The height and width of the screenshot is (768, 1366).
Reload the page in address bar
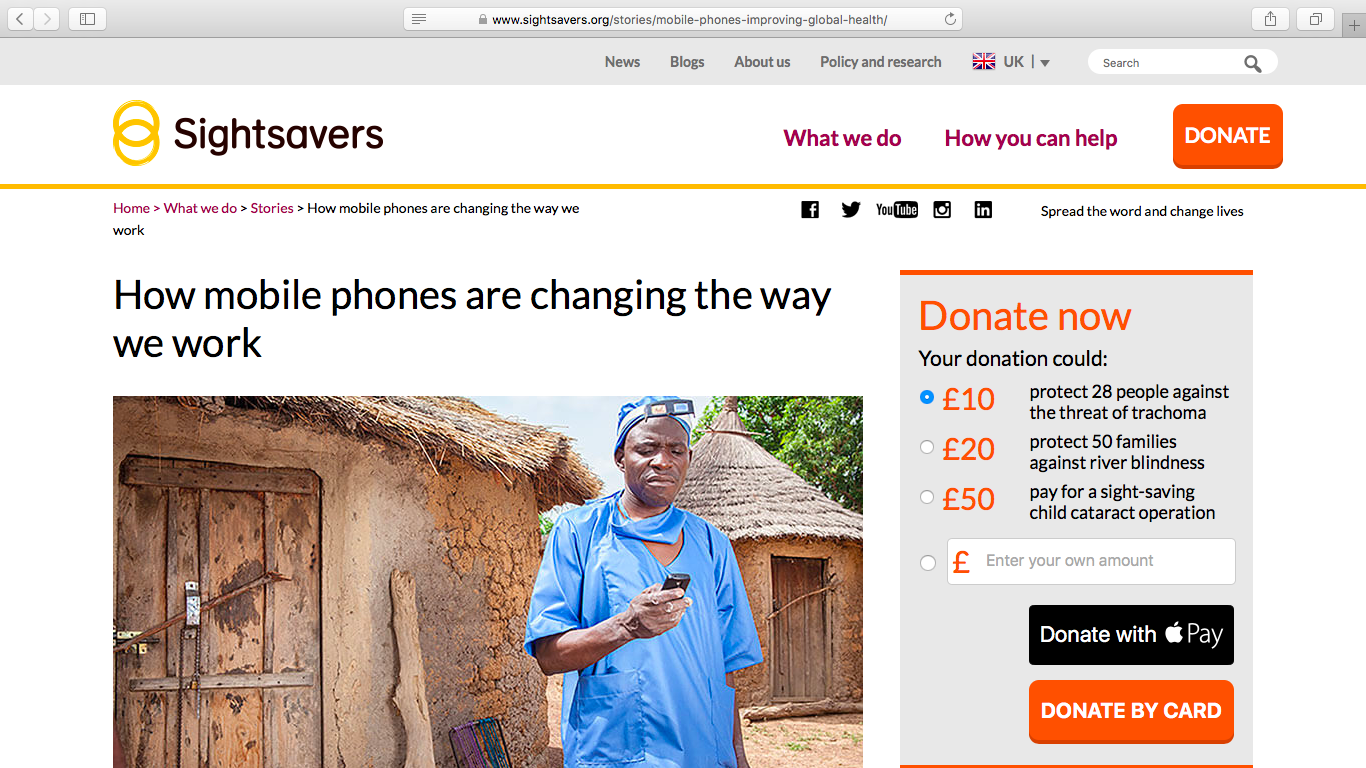point(950,19)
